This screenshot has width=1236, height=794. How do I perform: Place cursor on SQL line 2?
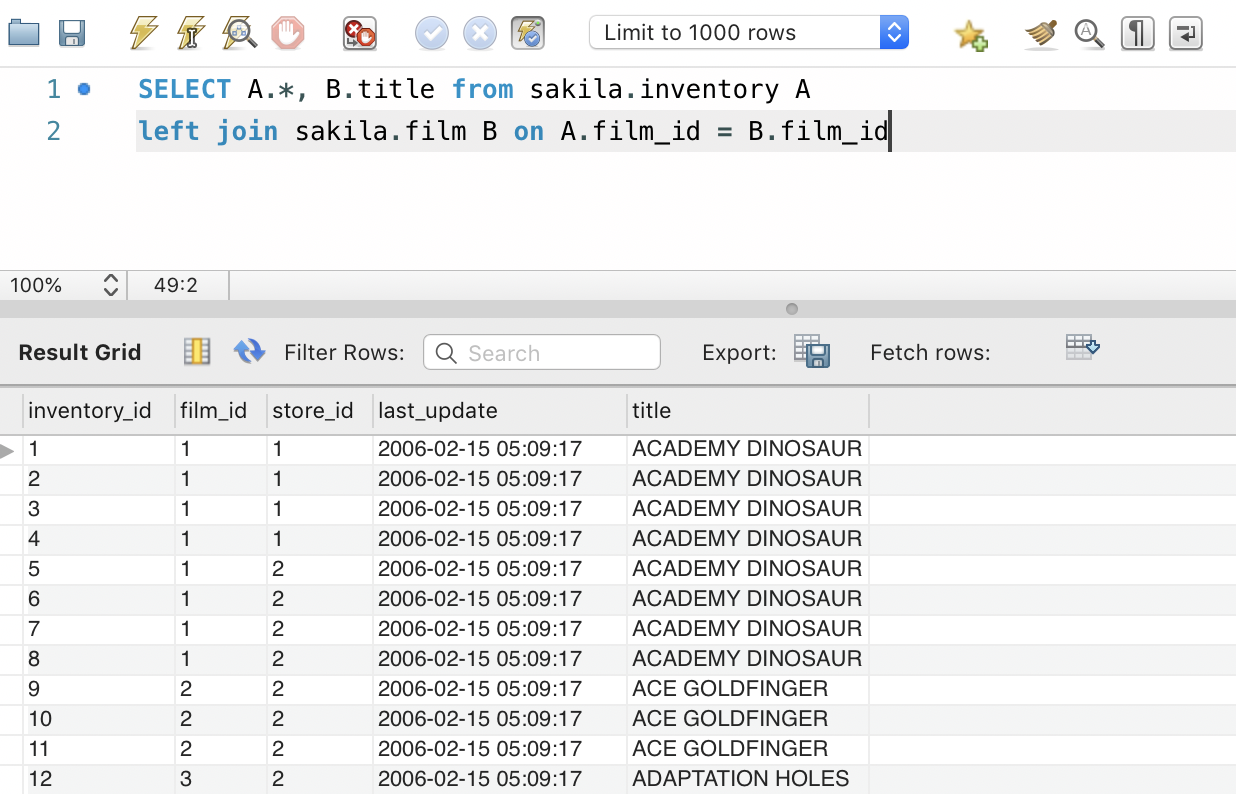[686, 131]
